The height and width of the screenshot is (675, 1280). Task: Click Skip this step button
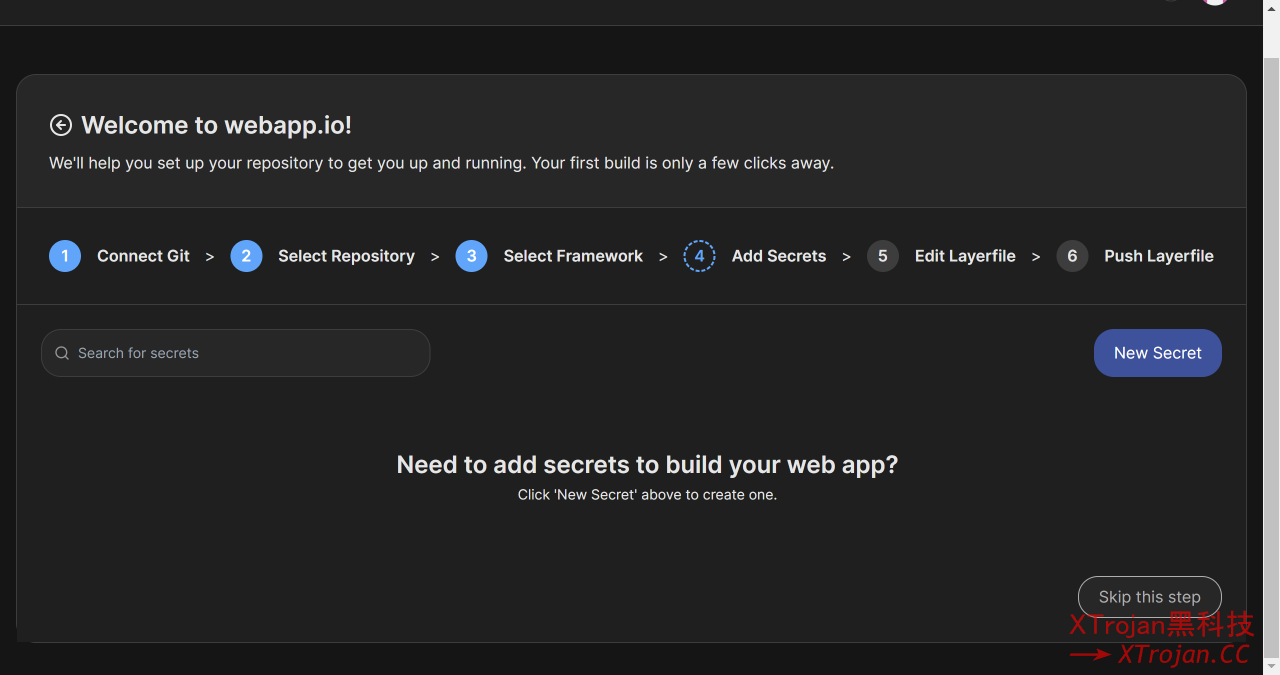coord(1150,597)
